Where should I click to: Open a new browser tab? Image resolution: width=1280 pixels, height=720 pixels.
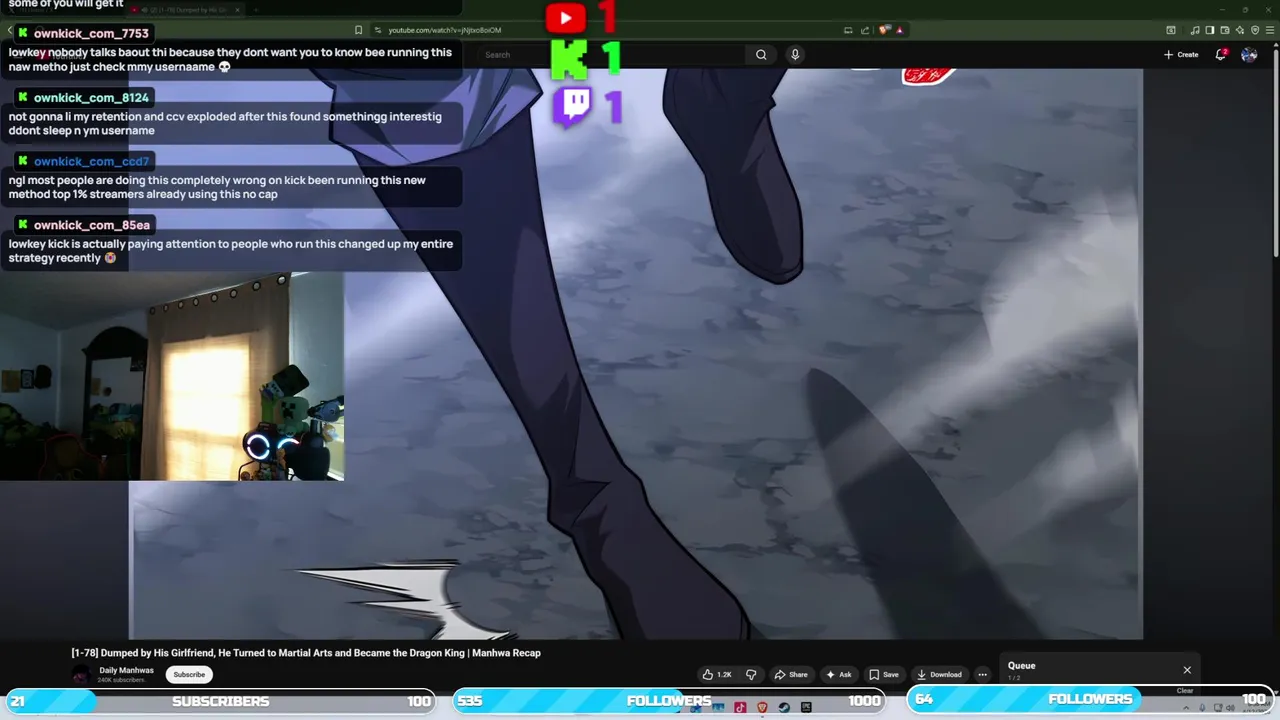coord(257,10)
